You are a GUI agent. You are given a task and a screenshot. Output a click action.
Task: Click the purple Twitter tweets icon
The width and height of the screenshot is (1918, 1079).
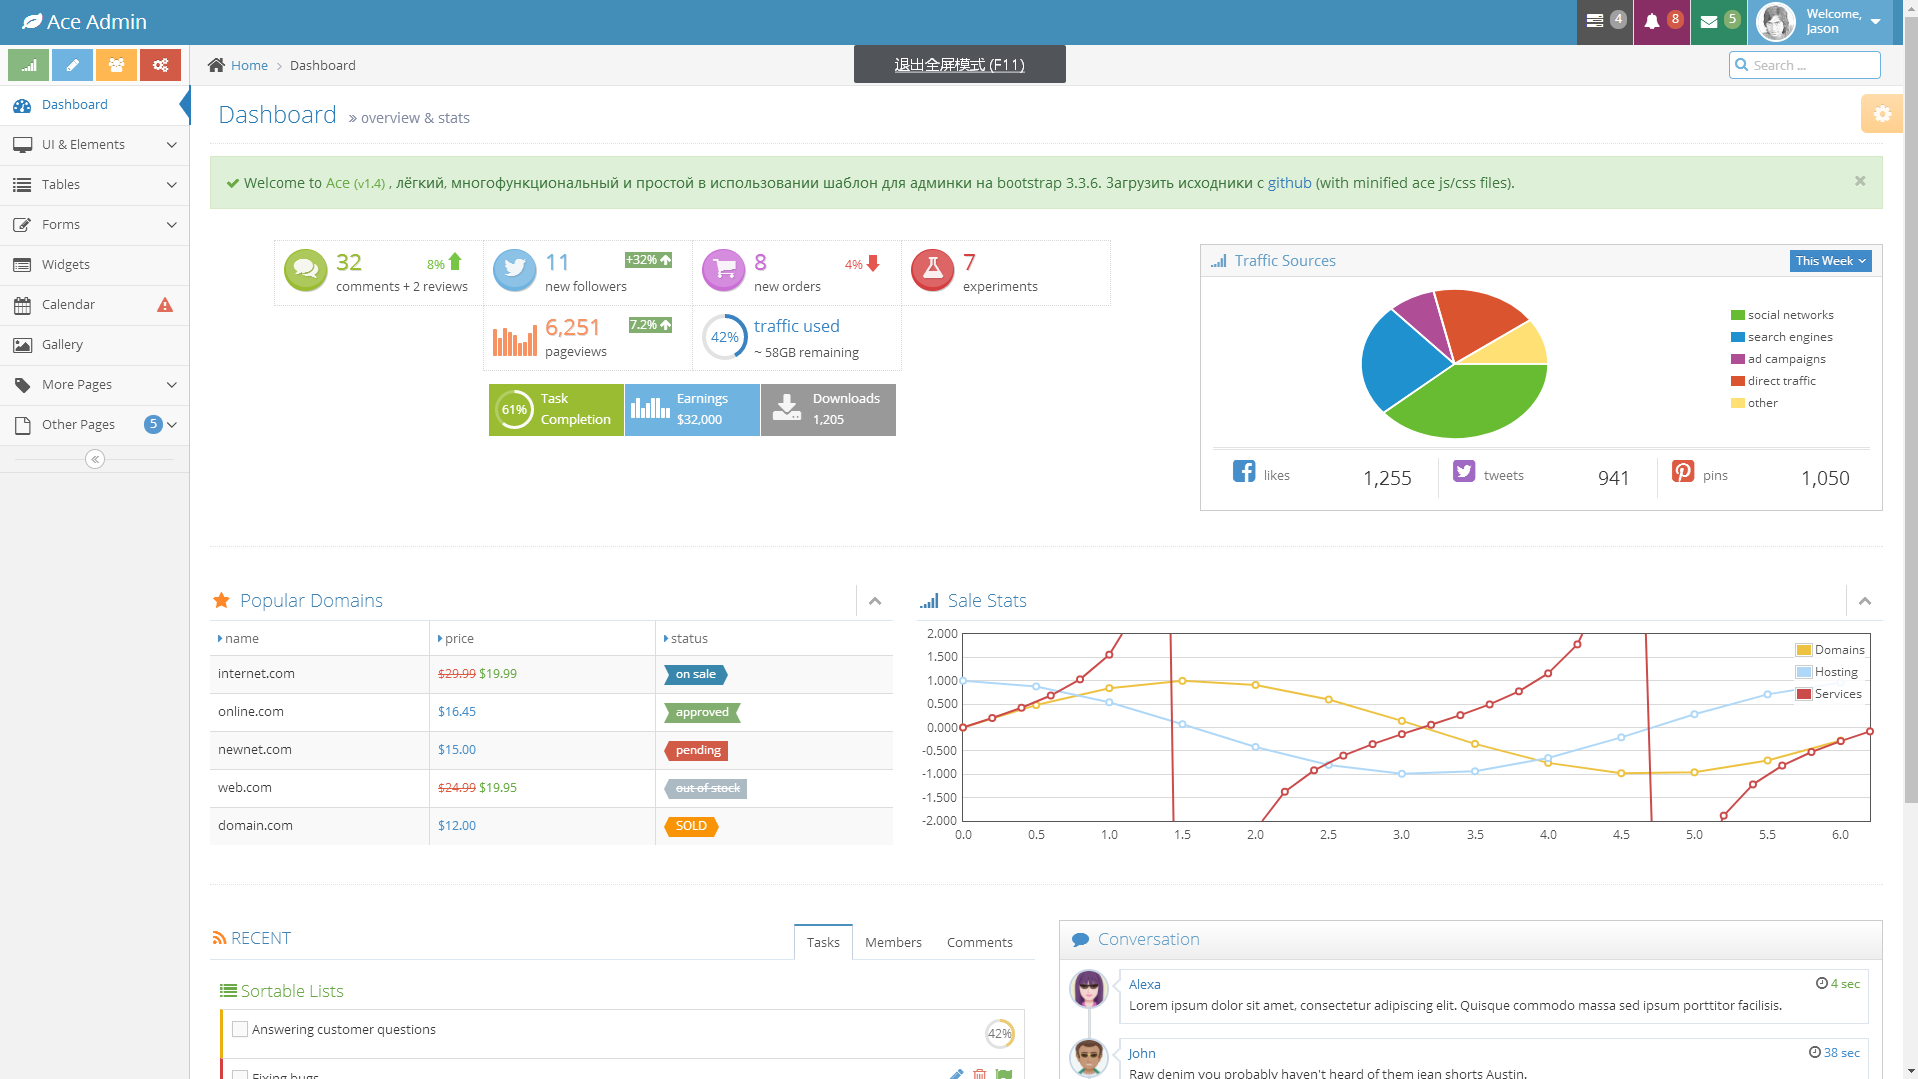point(1464,471)
